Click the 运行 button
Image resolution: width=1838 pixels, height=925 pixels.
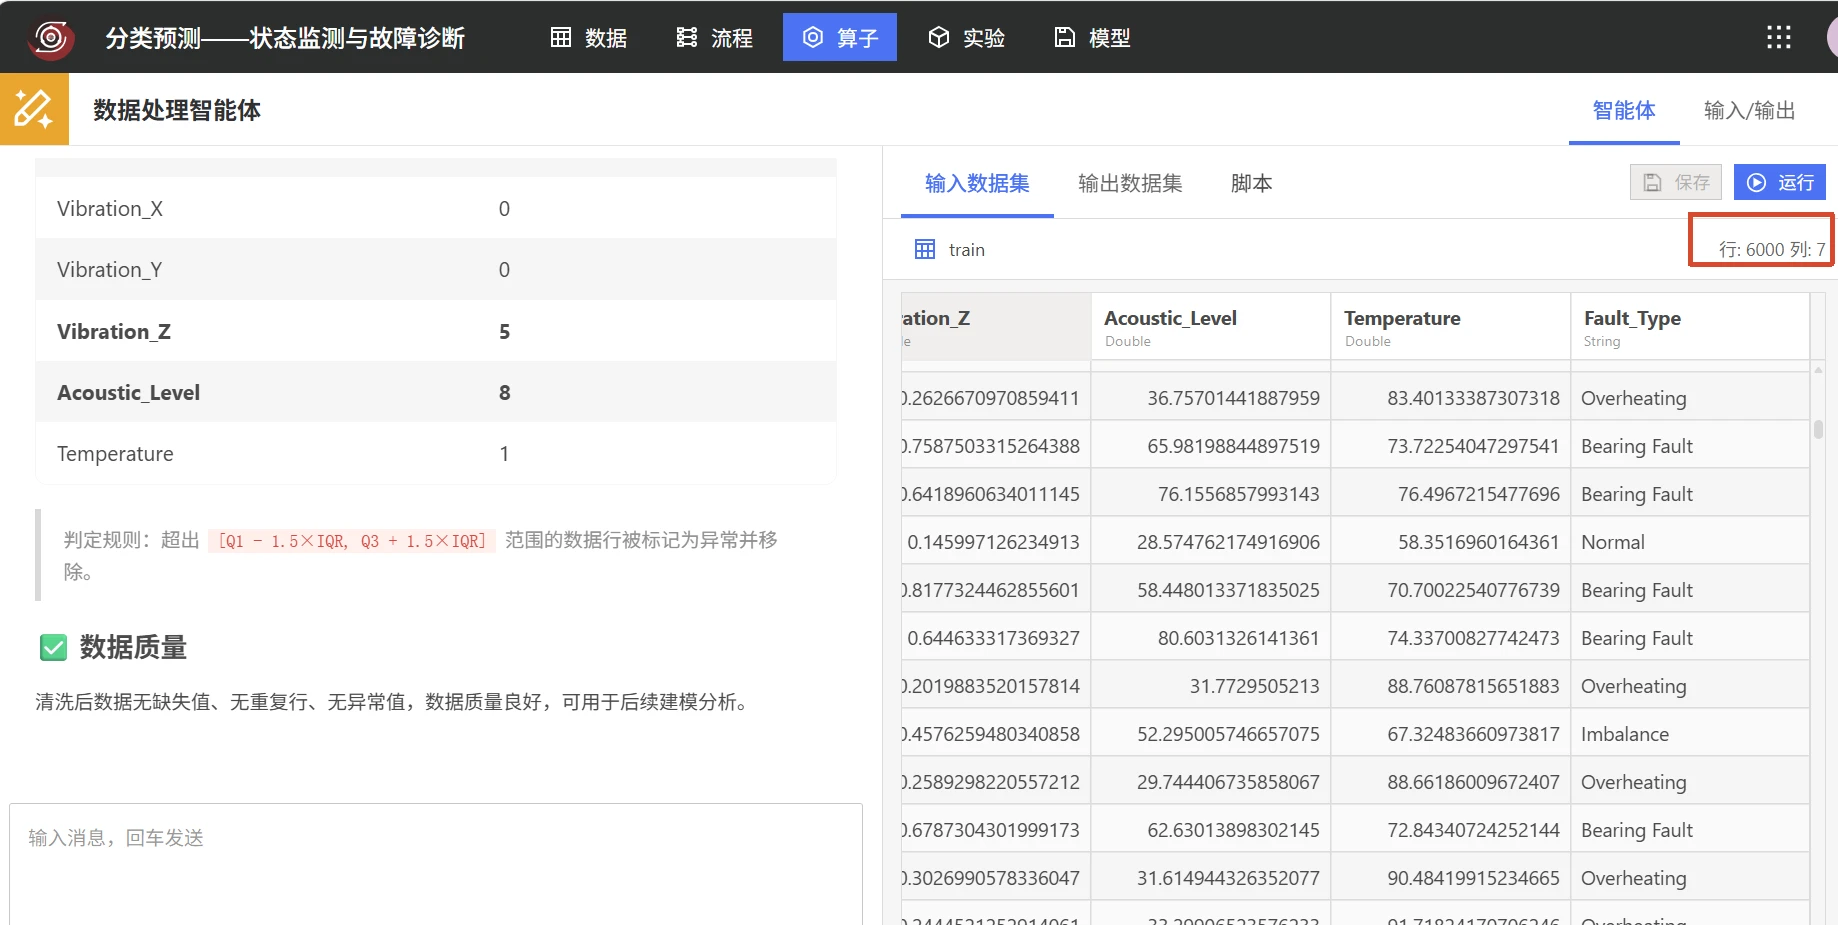[1780, 182]
